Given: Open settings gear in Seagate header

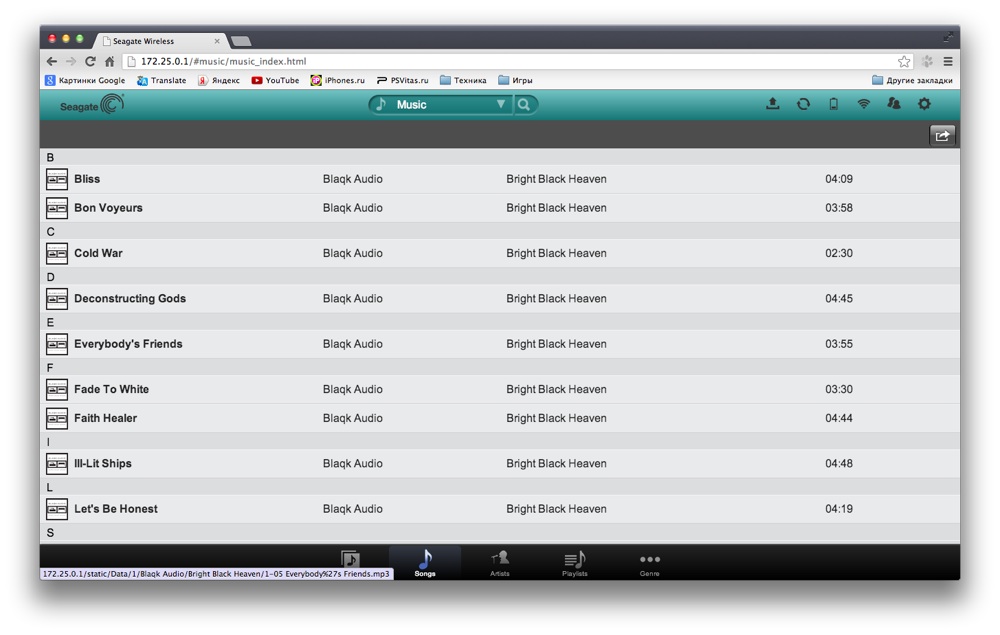Looking at the screenshot, I should coord(924,104).
